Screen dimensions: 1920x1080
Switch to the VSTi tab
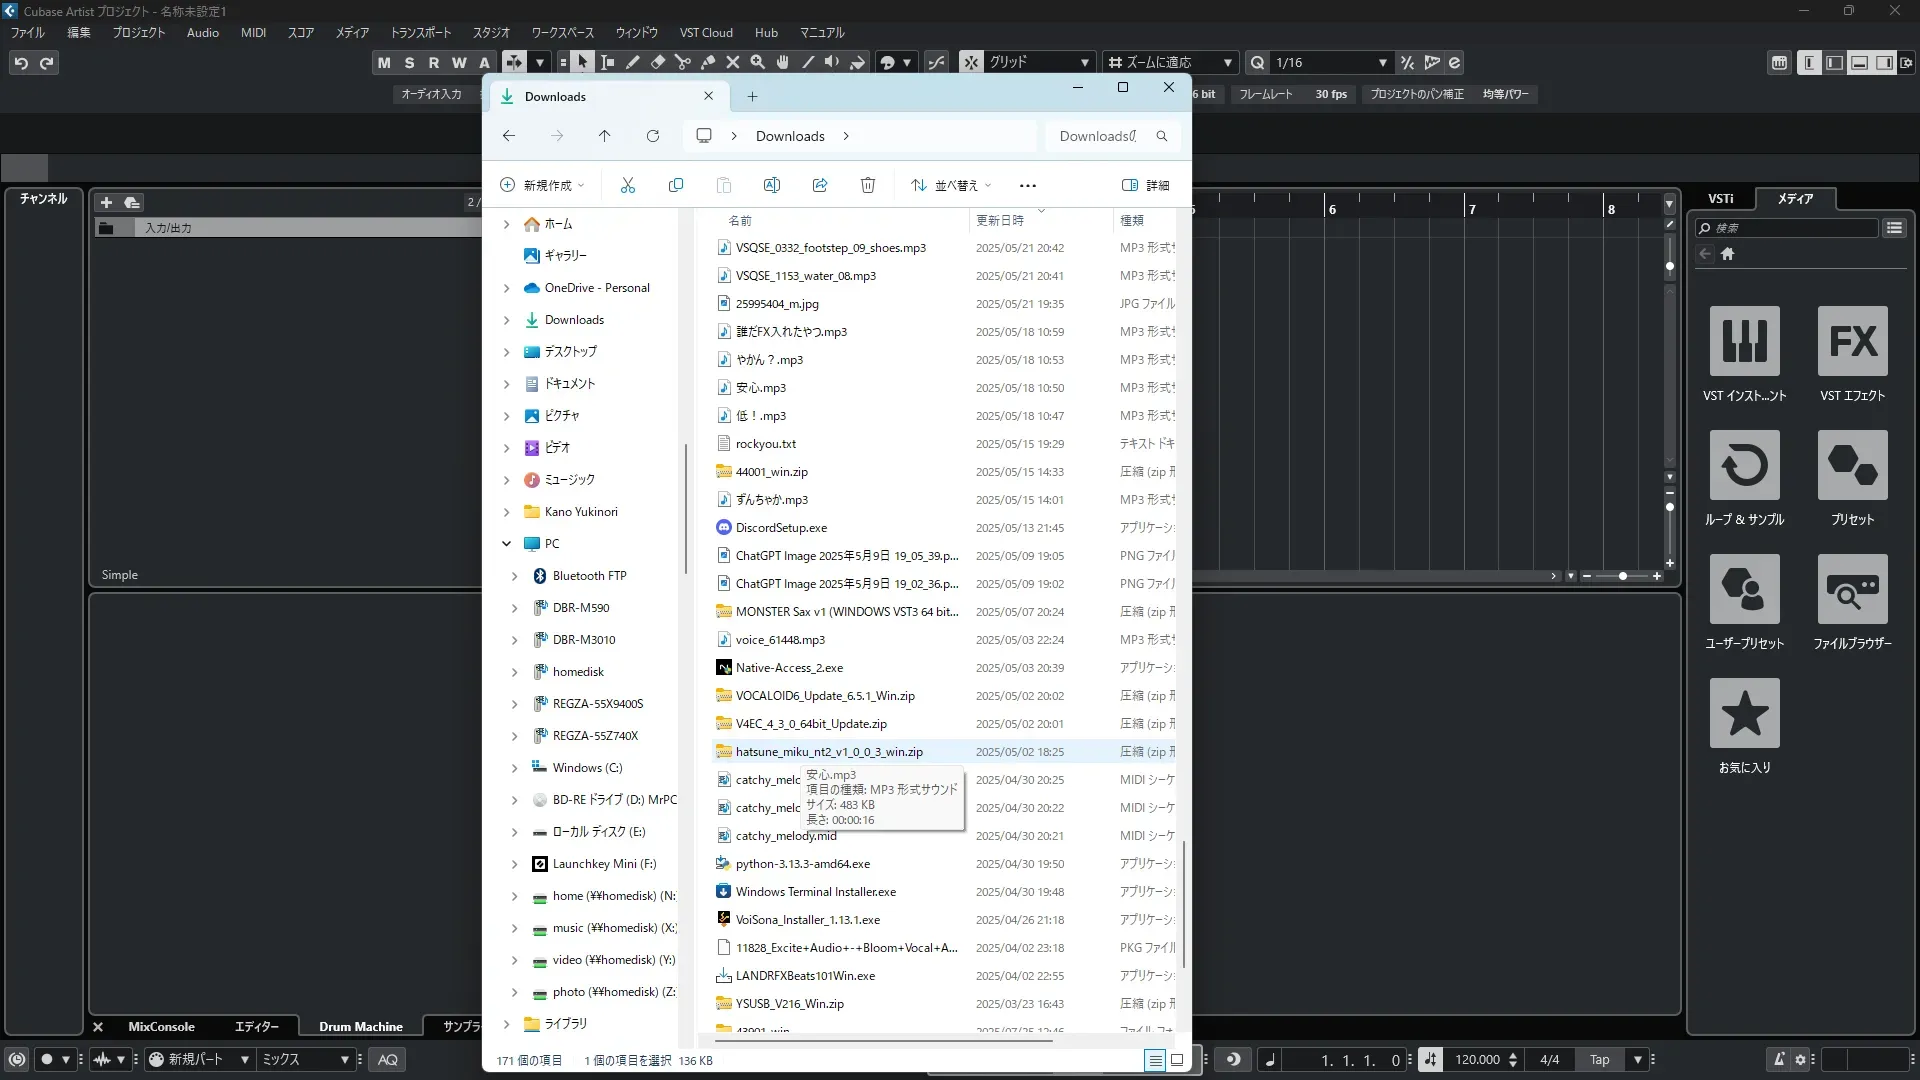click(1720, 198)
